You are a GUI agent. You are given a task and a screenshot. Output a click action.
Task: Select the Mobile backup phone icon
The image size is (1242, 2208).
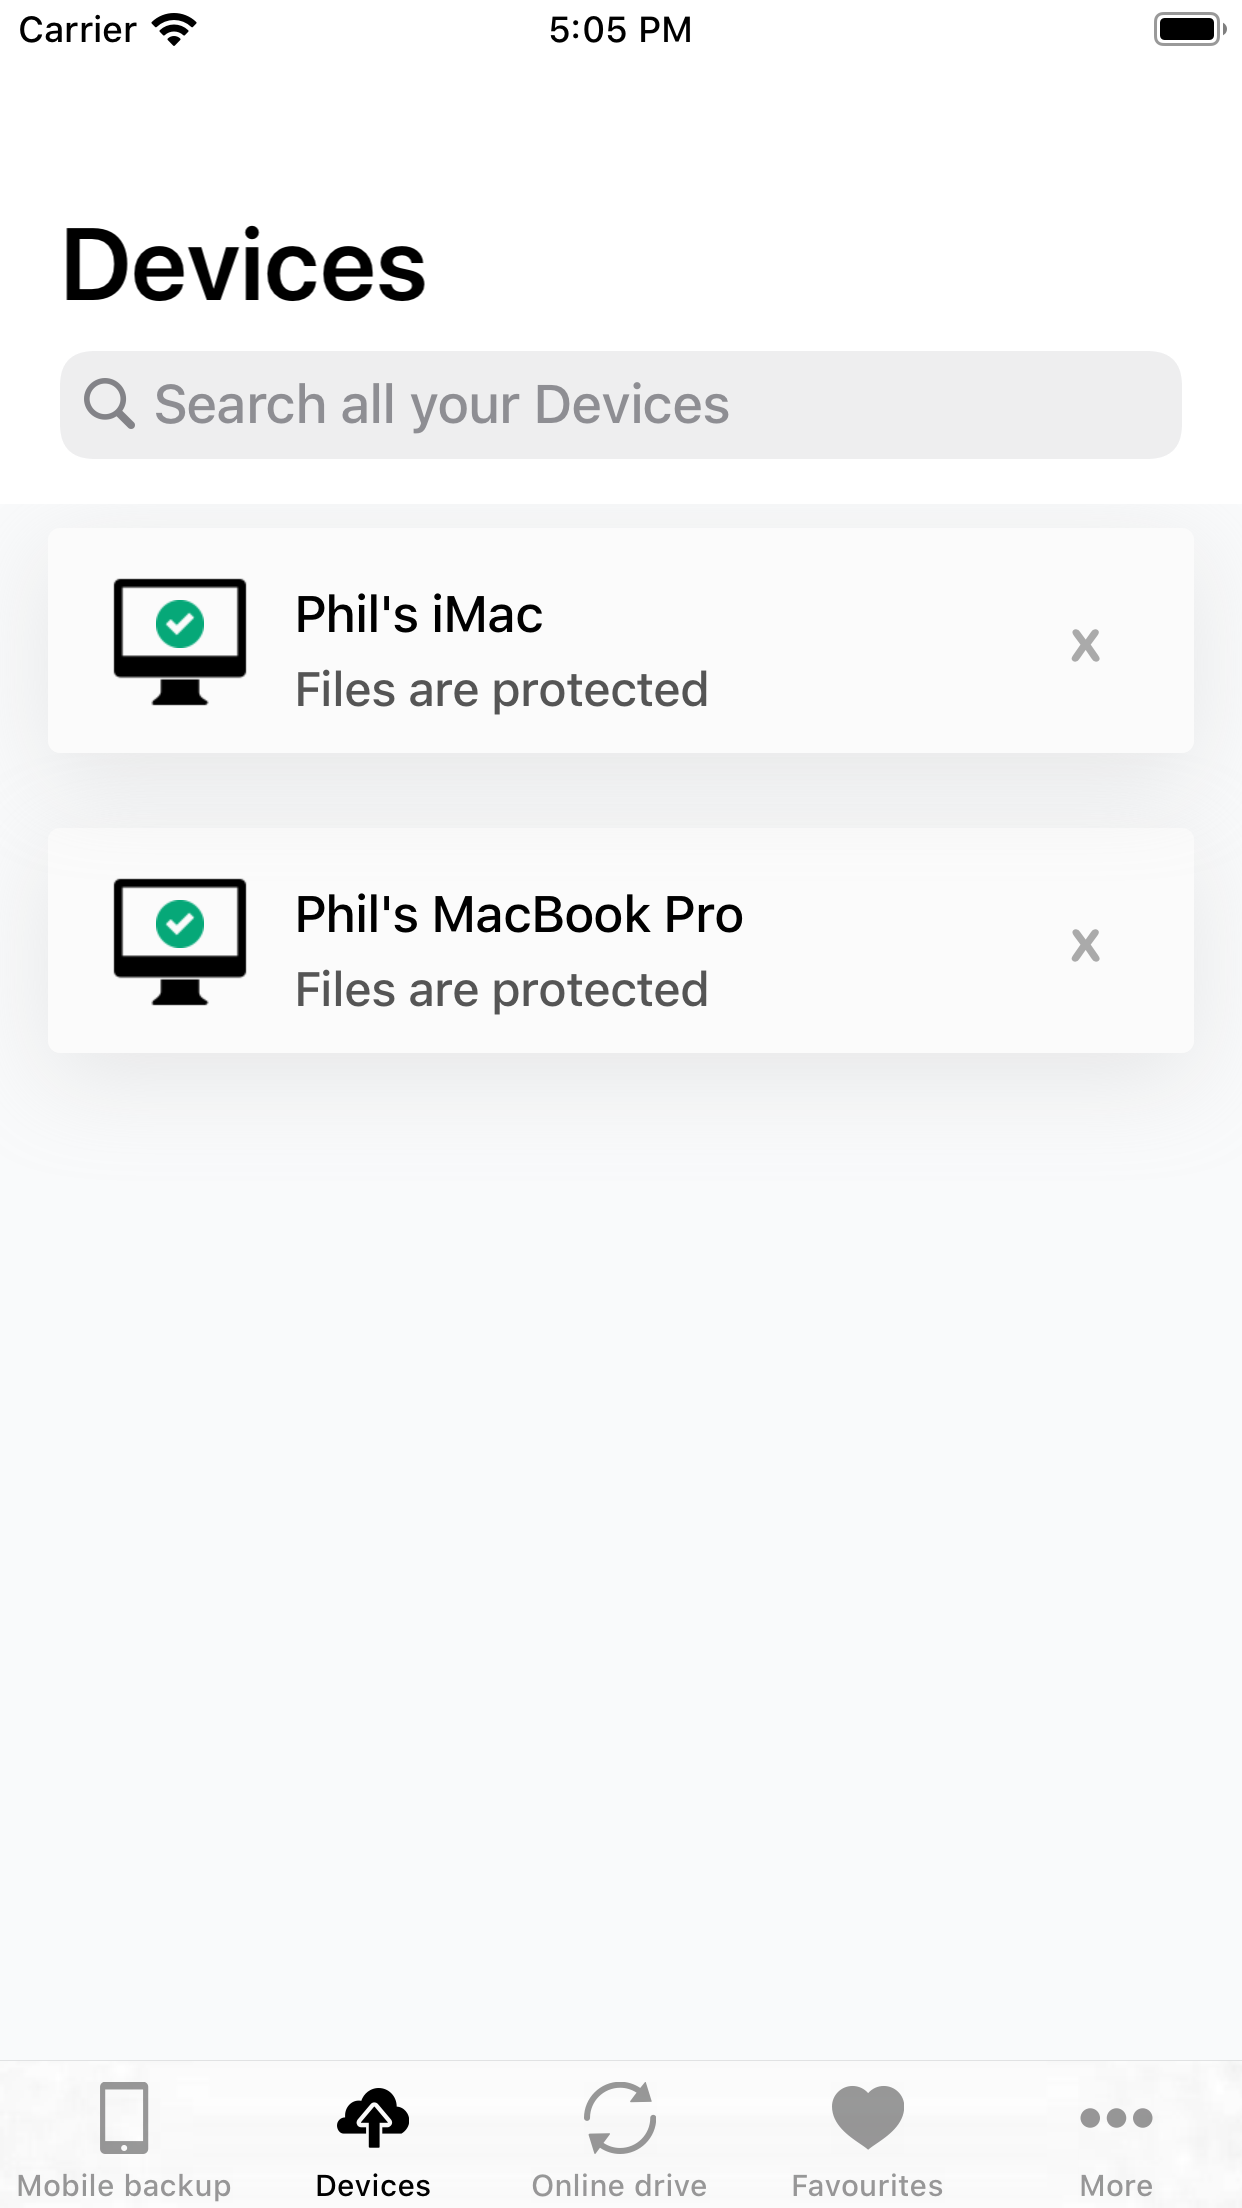pyautogui.click(x=125, y=2118)
